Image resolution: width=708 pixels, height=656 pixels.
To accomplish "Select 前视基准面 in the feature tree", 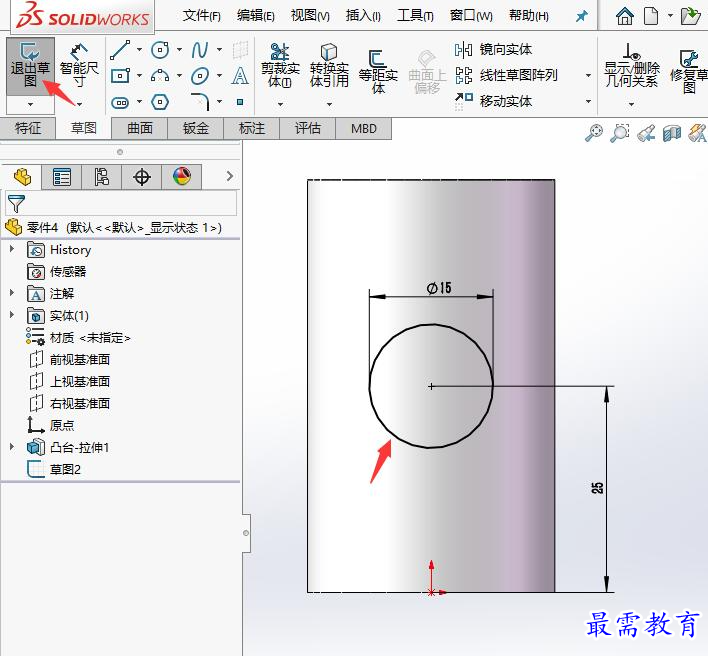I will [x=70, y=359].
